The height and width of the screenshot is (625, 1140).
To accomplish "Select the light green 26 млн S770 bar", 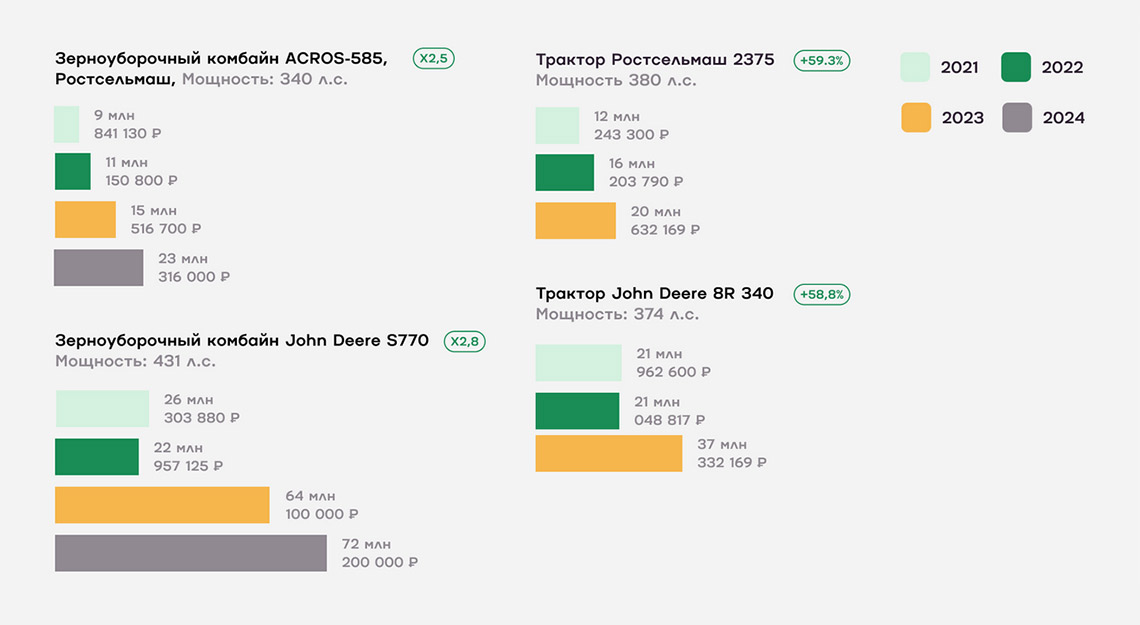I will (x=103, y=408).
